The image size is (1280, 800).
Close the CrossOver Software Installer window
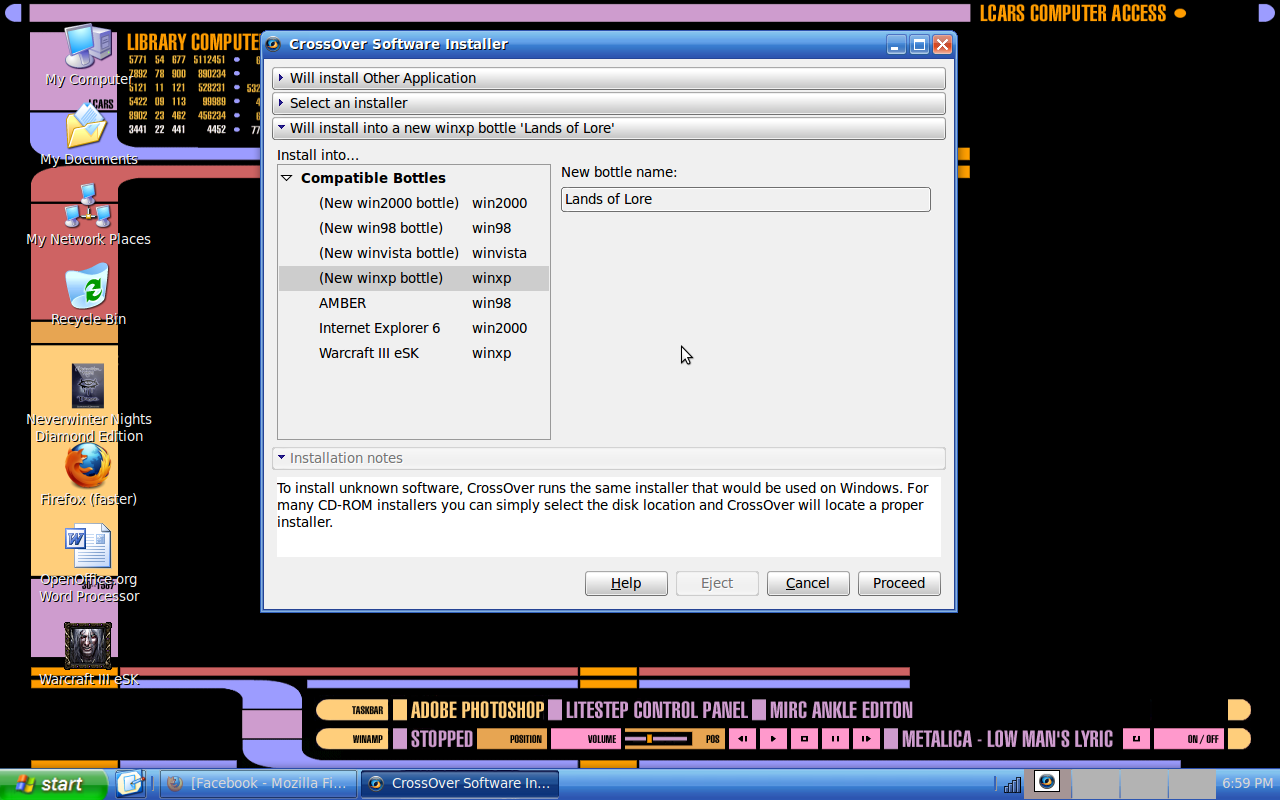tap(942, 45)
